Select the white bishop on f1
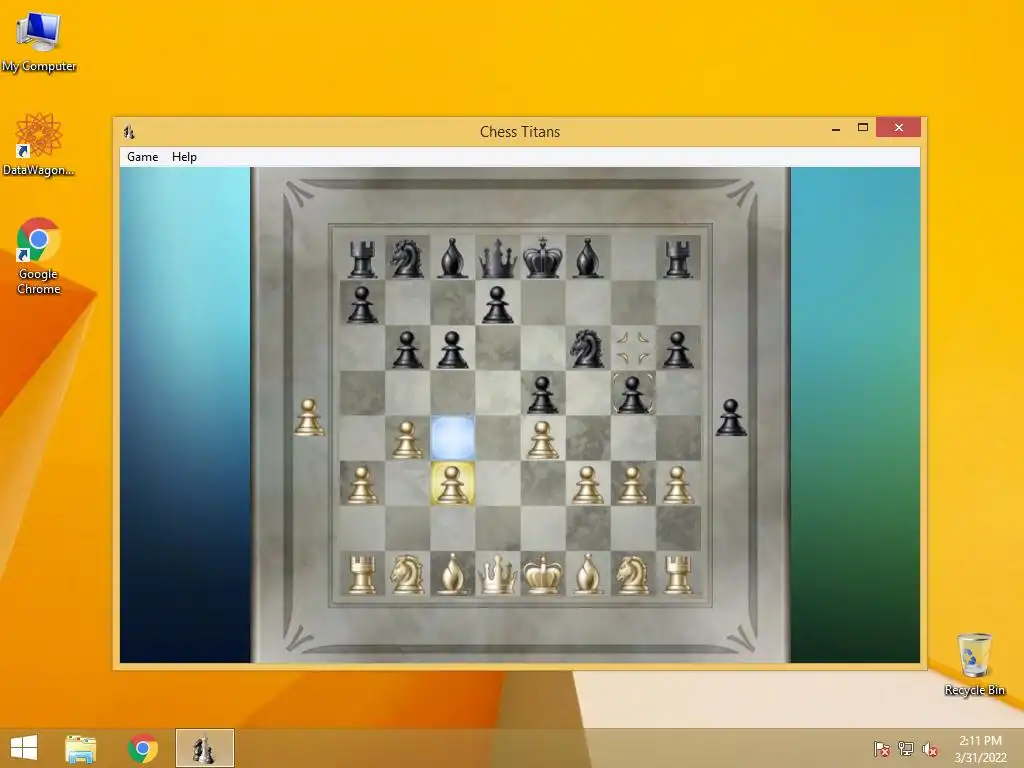The width and height of the screenshot is (1024, 768). (587, 575)
